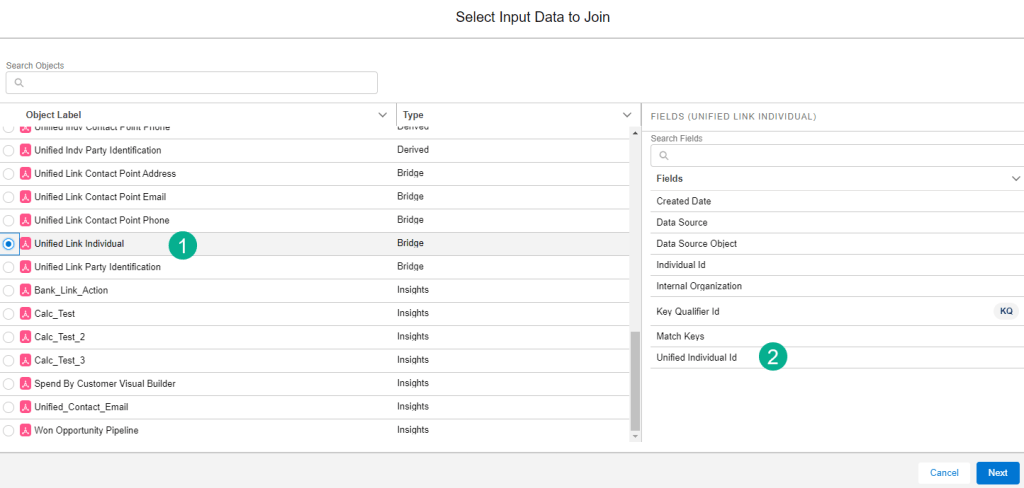Viewport: 1024px width, 488px height.
Task: Focus the Search Objects input box
Action: [x=192, y=82]
